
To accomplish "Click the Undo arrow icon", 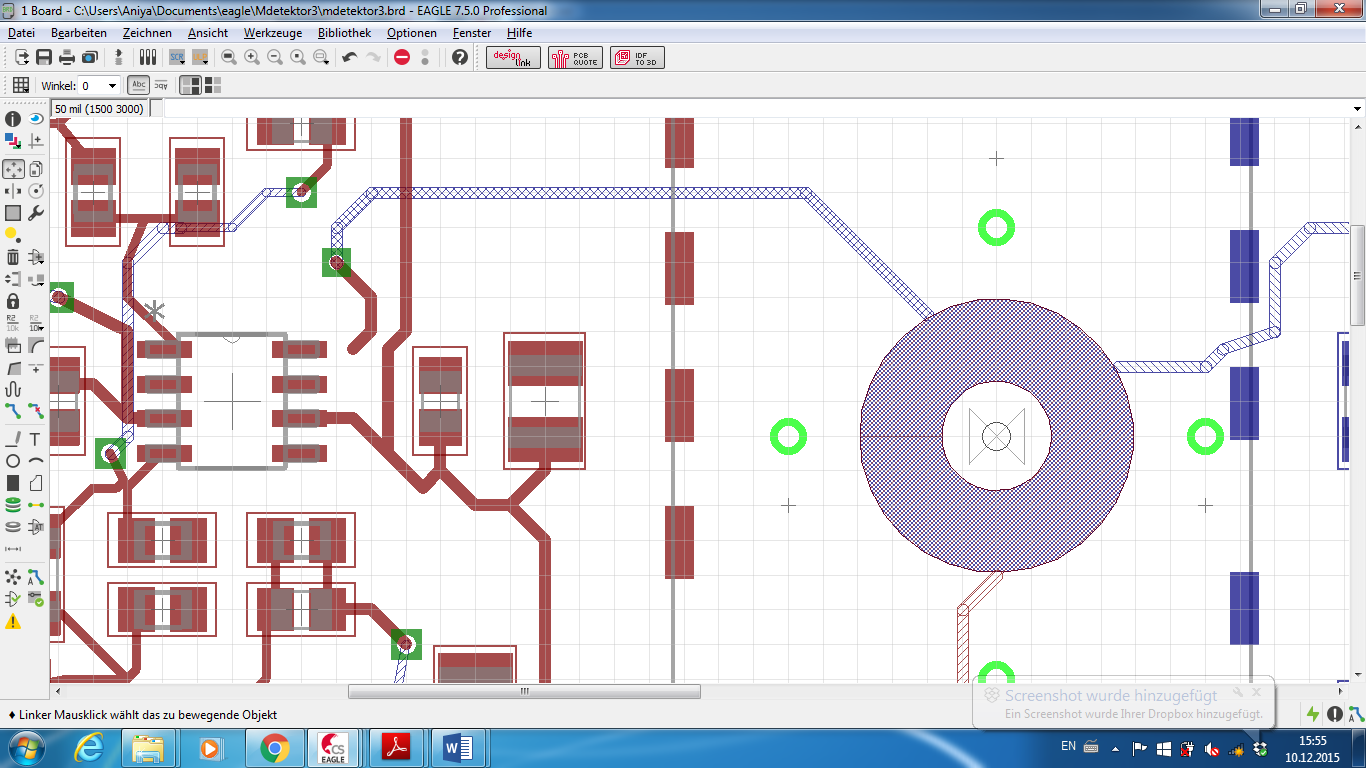I will pyautogui.click(x=349, y=57).
